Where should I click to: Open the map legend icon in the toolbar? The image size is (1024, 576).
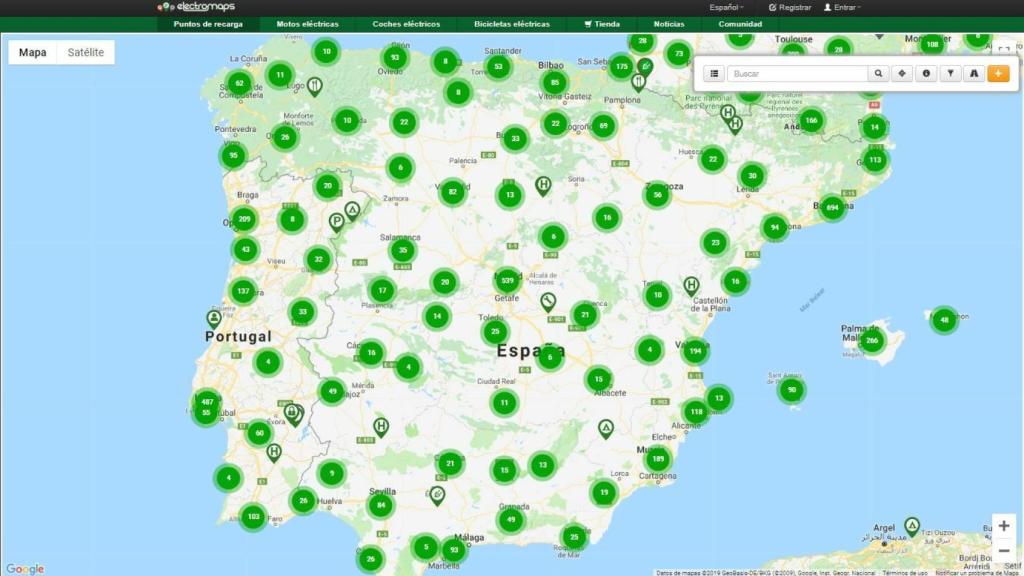975,73
